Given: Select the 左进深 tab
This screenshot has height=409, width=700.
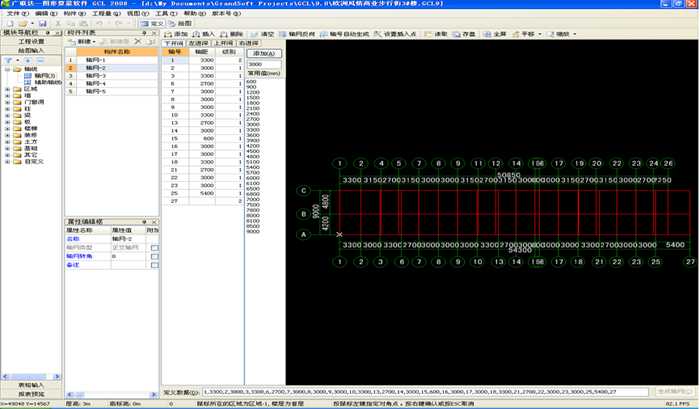Looking at the screenshot, I should (x=198, y=43).
